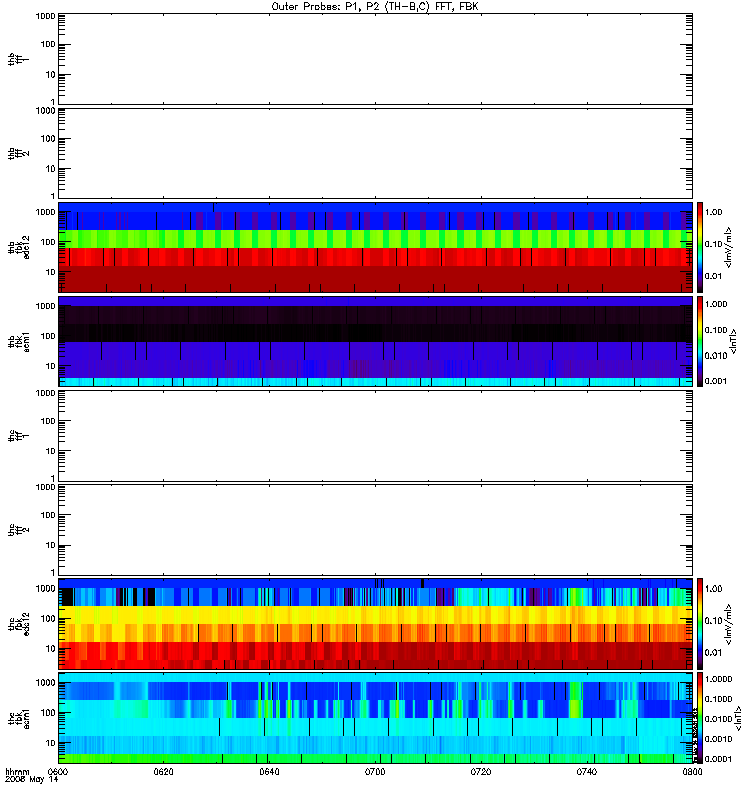Click the 0800 time axis label
Viewport: 750px width, 800px height.
[x=692, y=771]
